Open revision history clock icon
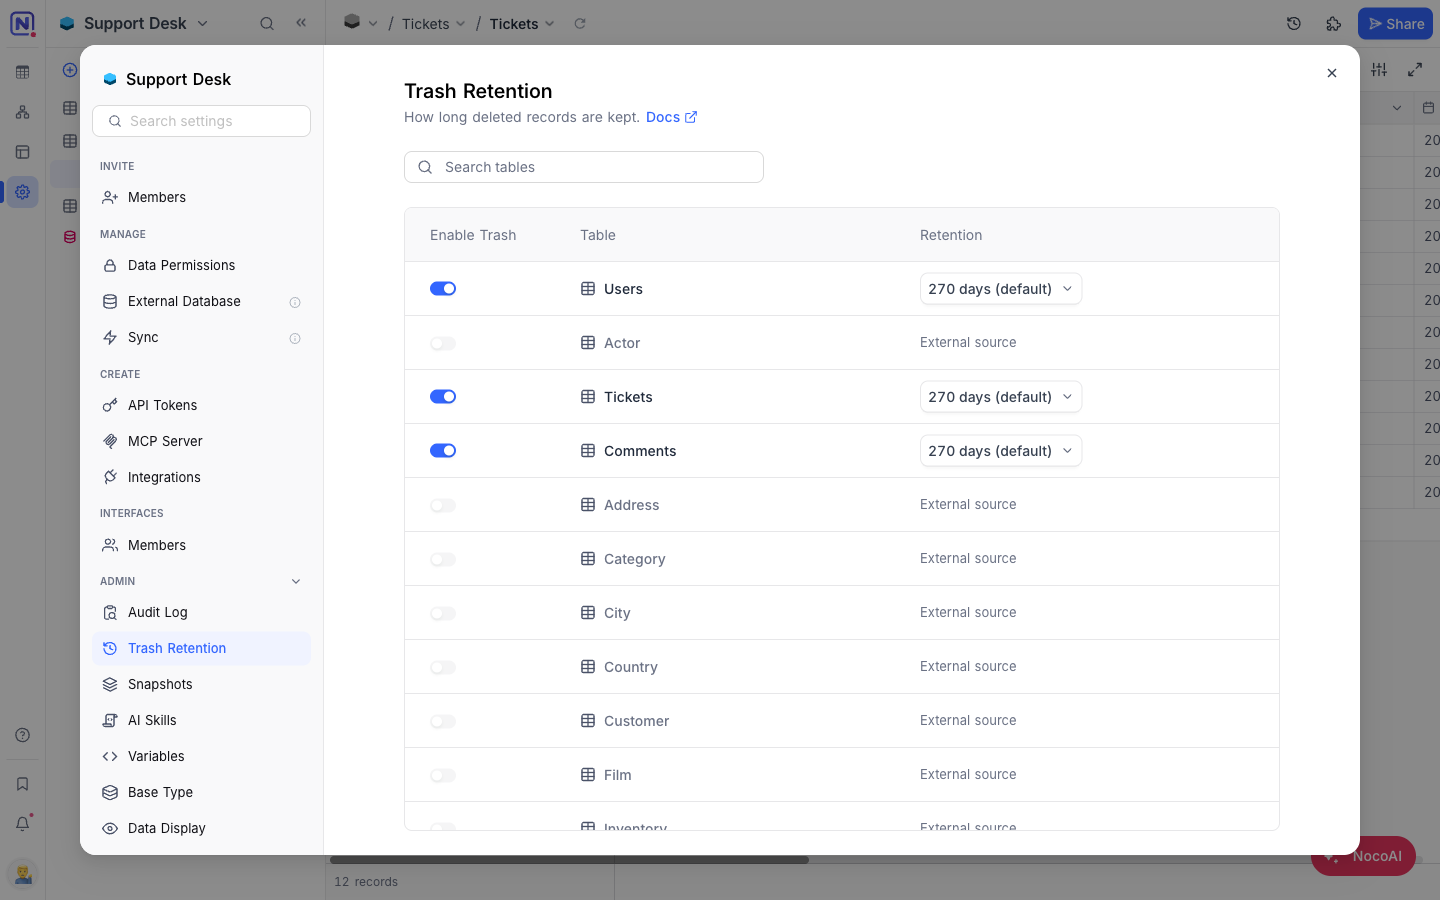Image resolution: width=1440 pixels, height=900 pixels. point(1294,23)
